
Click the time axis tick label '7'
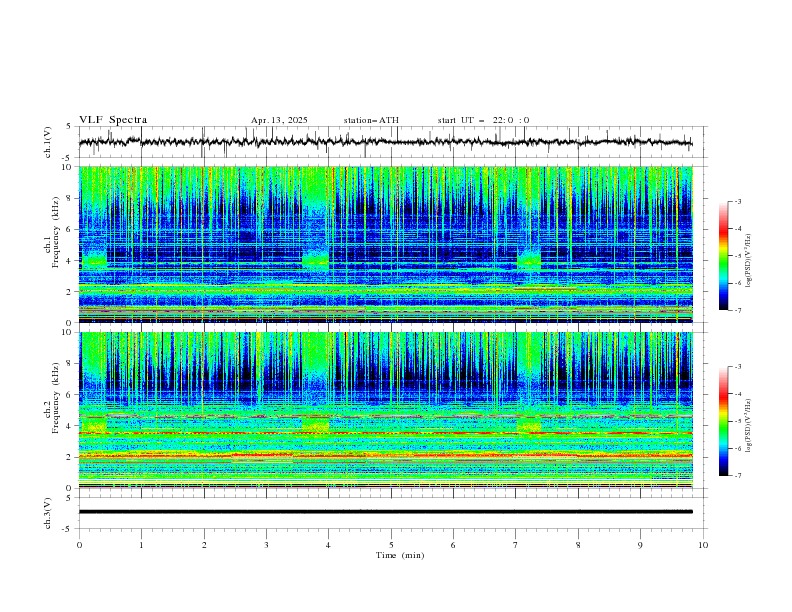[x=516, y=545]
